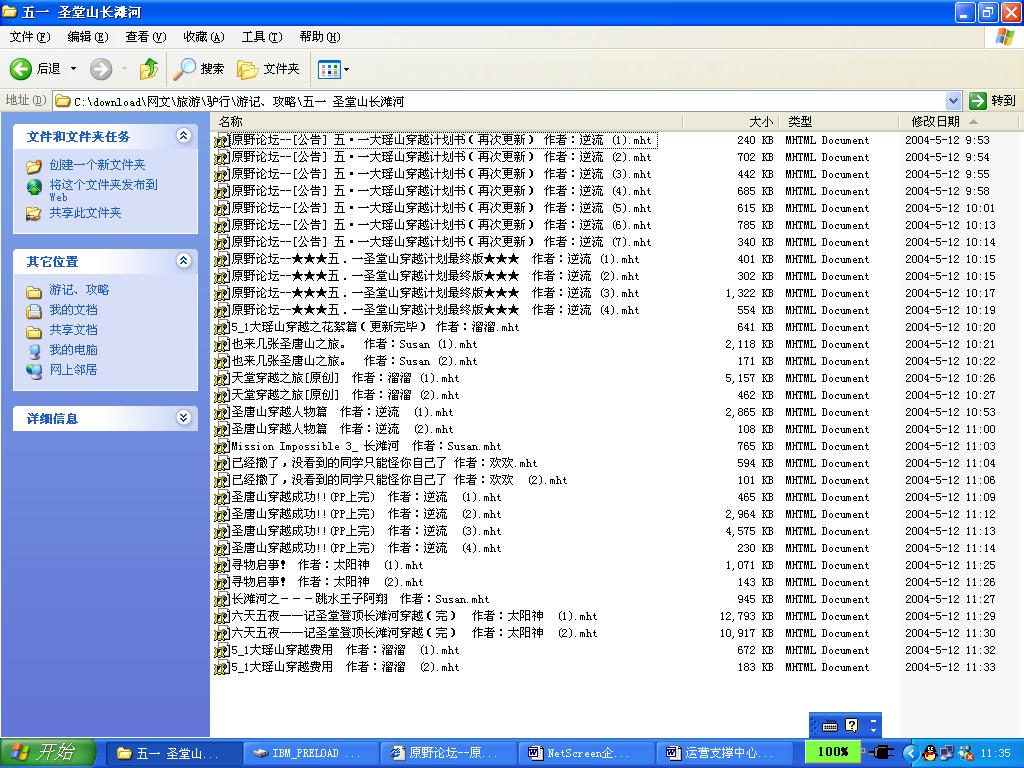Viewport: 1024px width, 768px height.
Task: Click the Back (后退) arrow icon
Action: point(21,69)
